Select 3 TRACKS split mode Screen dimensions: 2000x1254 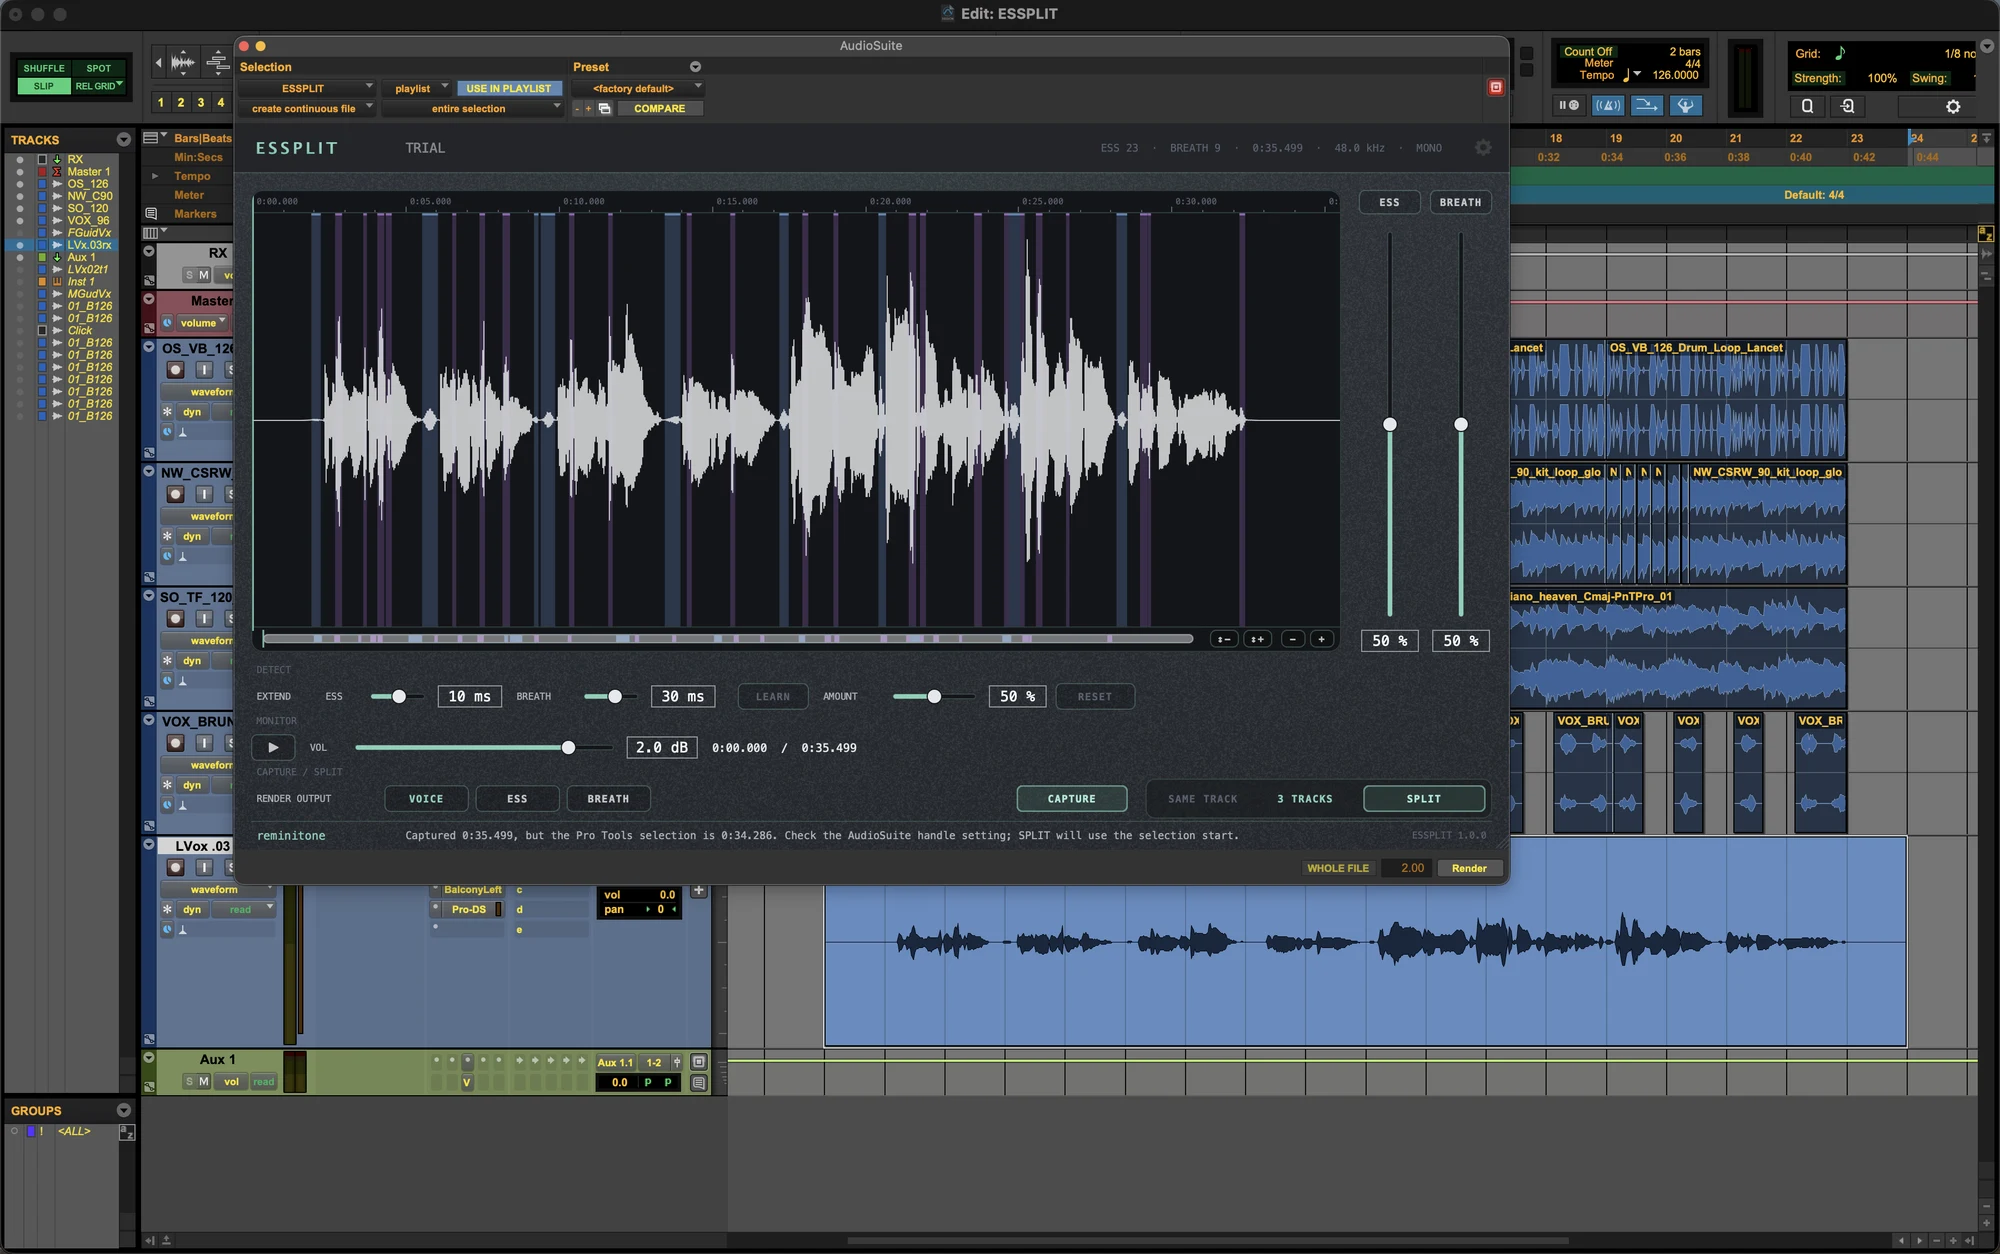(x=1305, y=799)
